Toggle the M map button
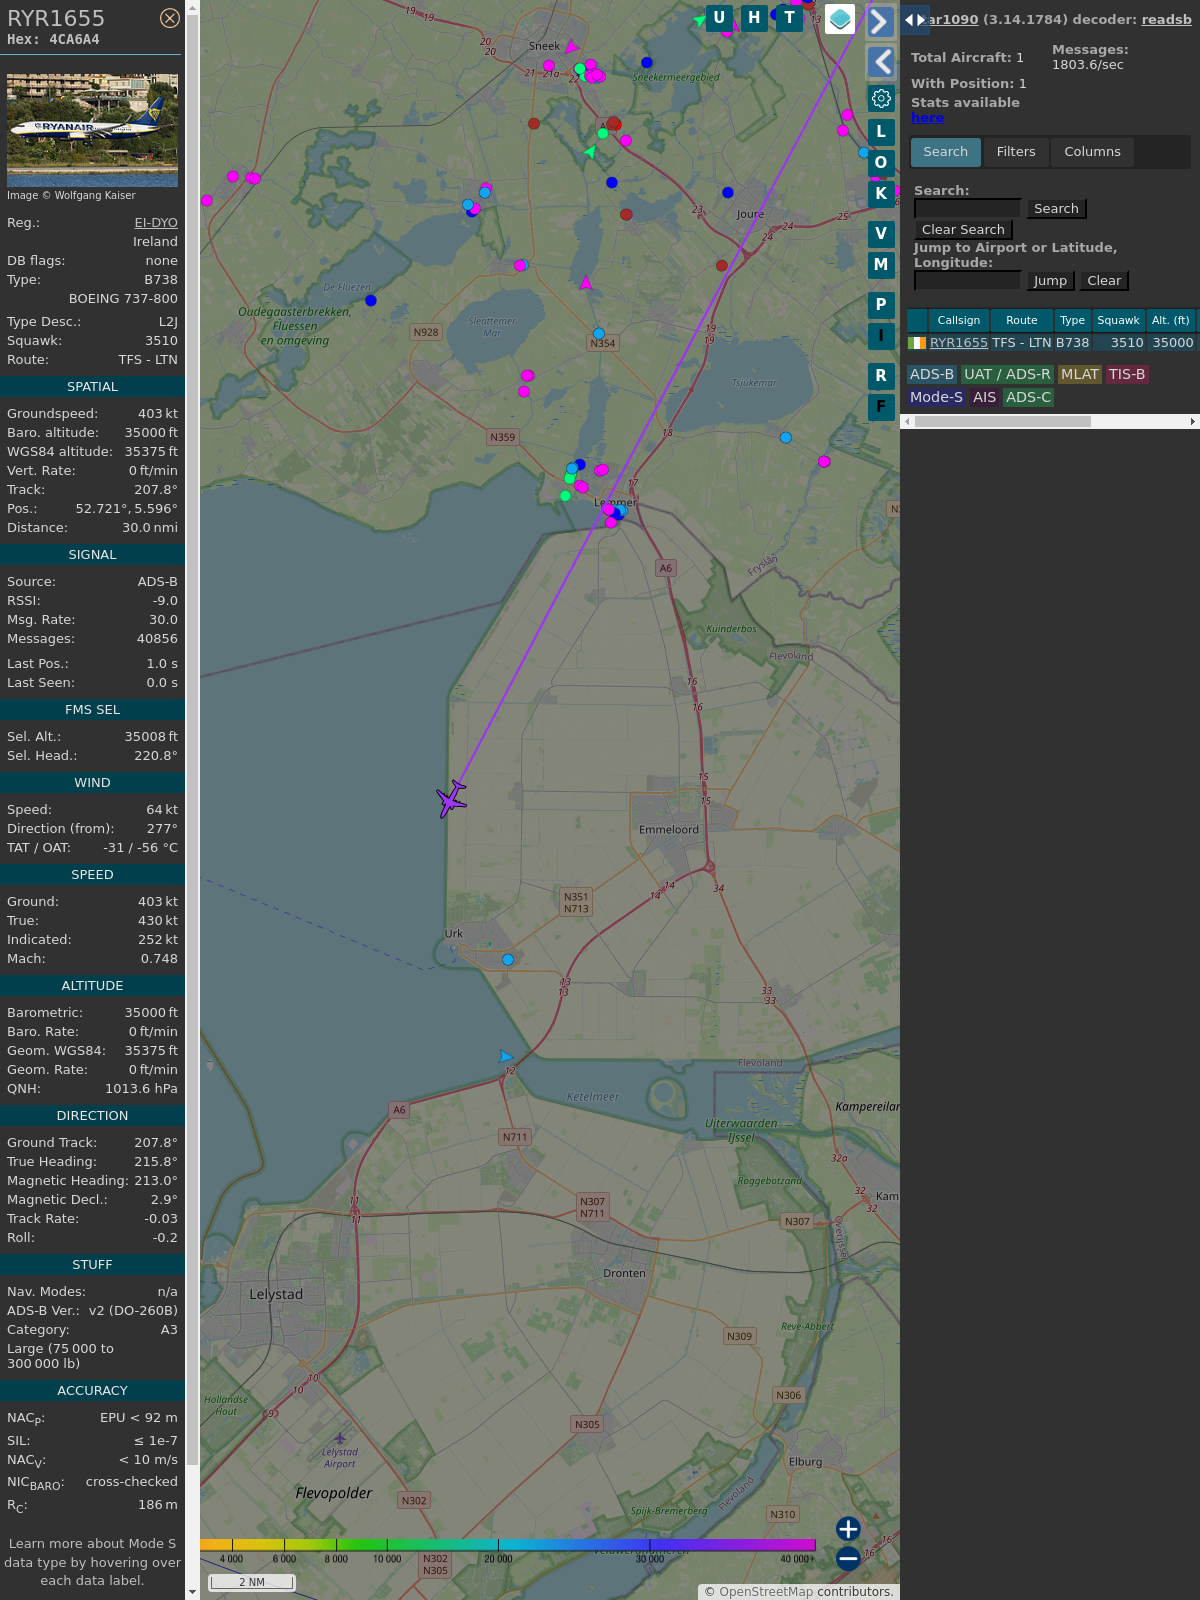The width and height of the screenshot is (1200, 1600). pyautogui.click(x=881, y=265)
